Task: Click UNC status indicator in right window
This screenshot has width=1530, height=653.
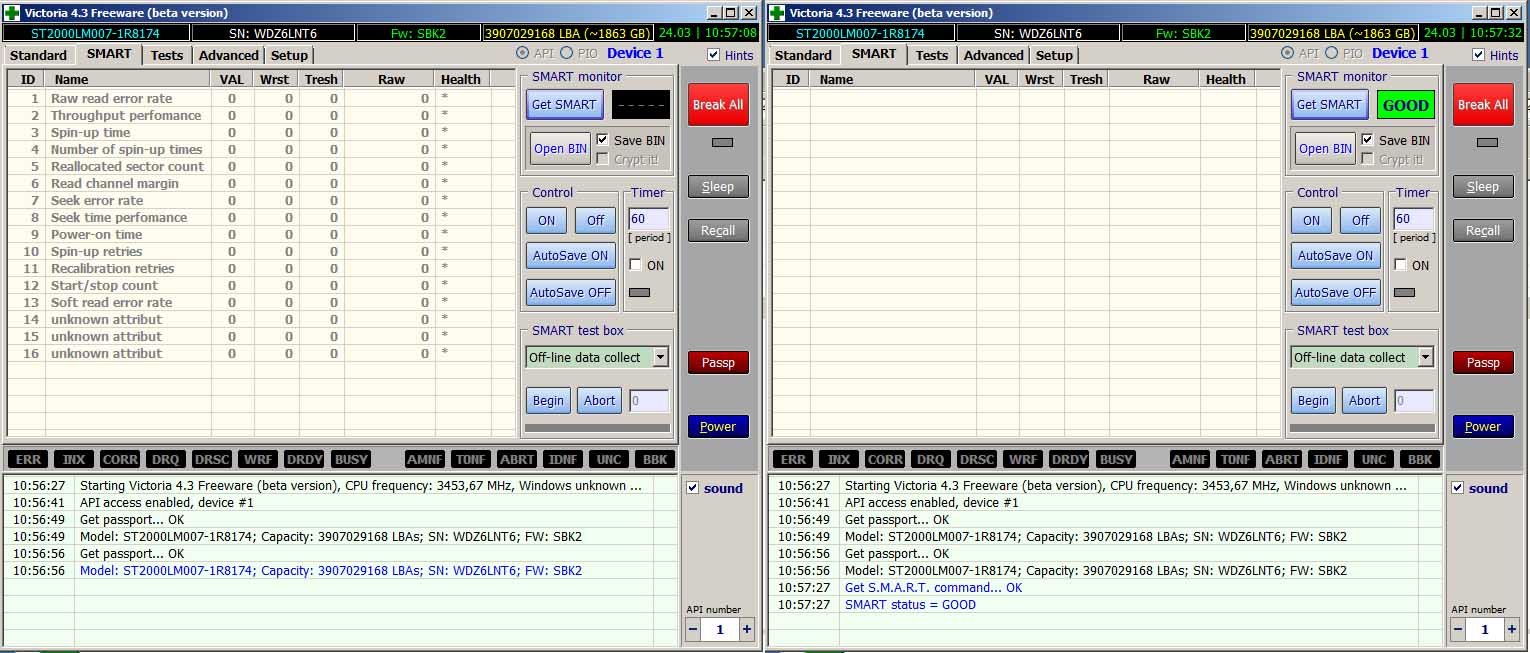Action: [1374, 459]
